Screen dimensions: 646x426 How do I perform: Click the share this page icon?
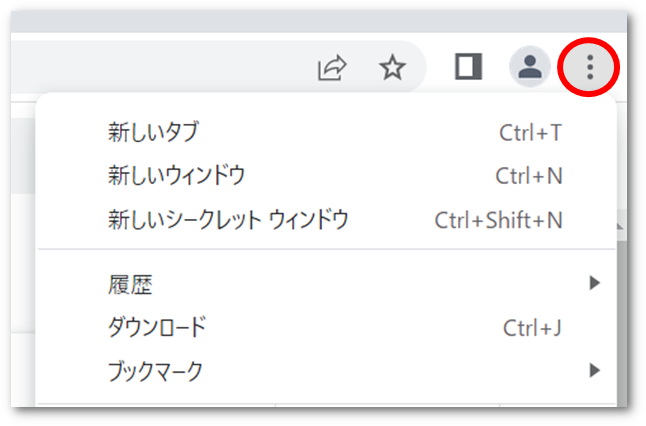coord(332,67)
